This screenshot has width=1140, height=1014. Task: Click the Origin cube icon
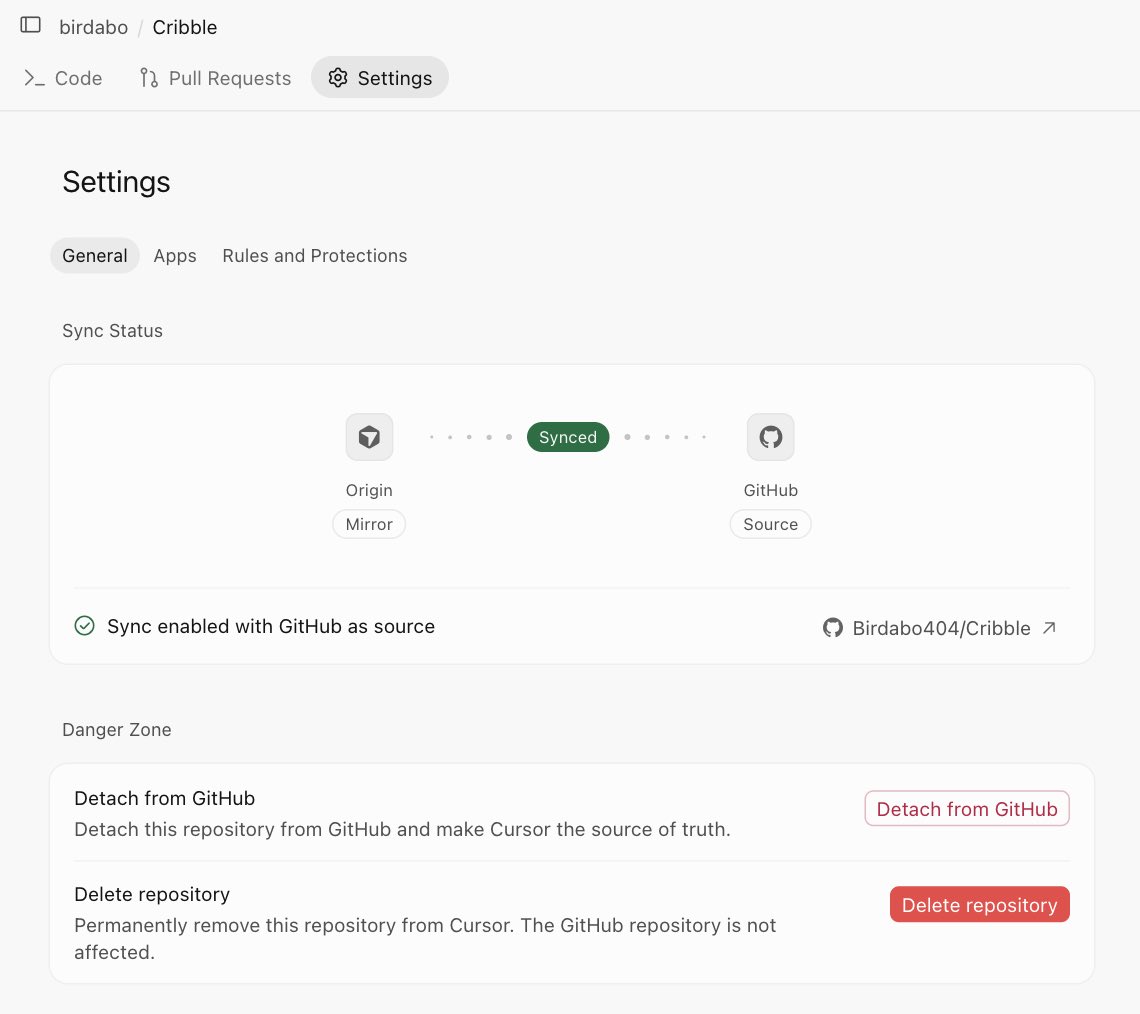point(369,437)
